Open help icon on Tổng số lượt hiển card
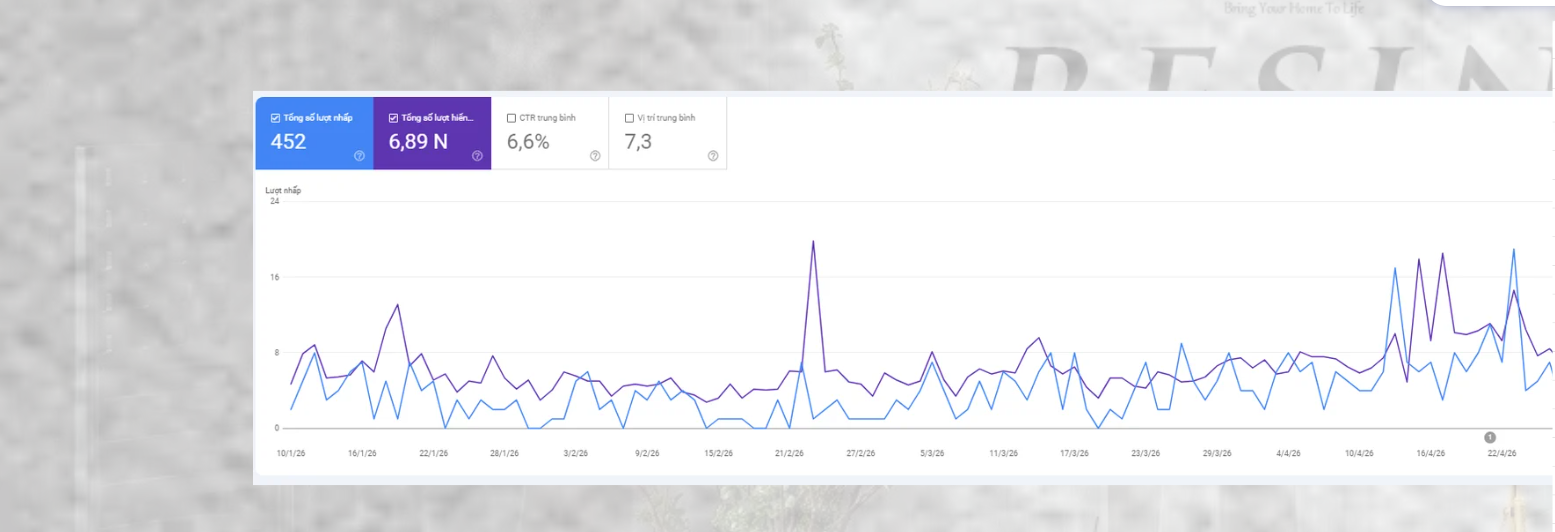 pos(477,156)
